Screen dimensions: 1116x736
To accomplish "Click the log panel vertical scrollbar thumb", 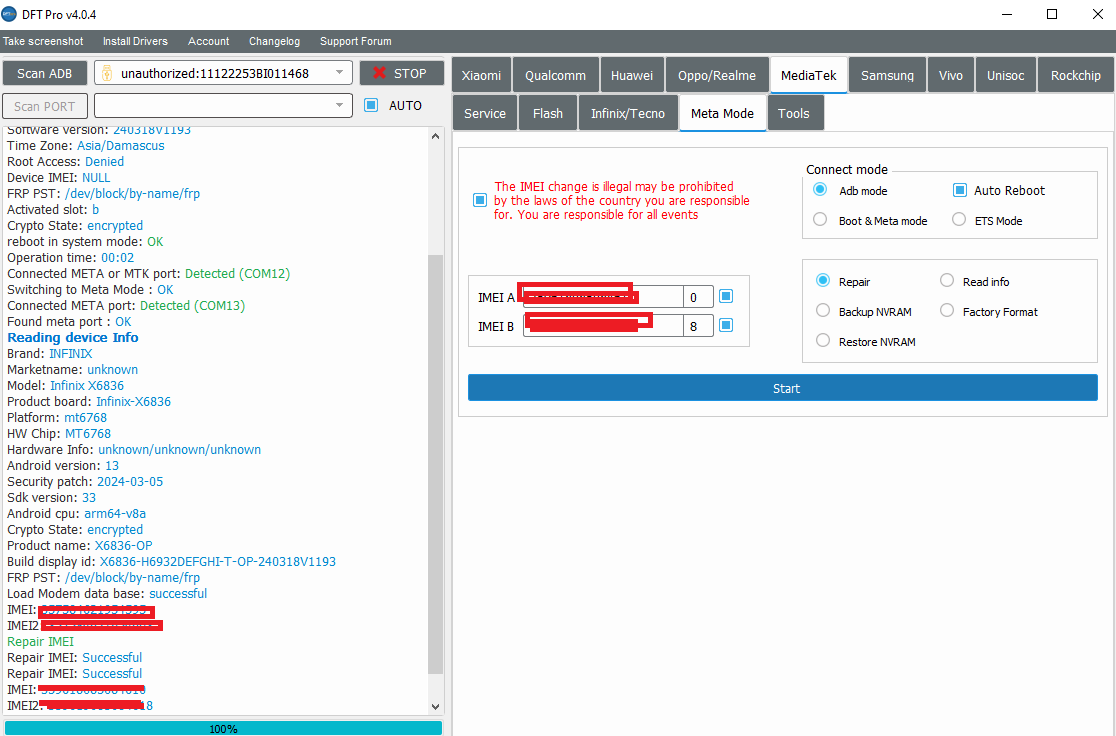I will pyautogui.click(x=435, y=464).
